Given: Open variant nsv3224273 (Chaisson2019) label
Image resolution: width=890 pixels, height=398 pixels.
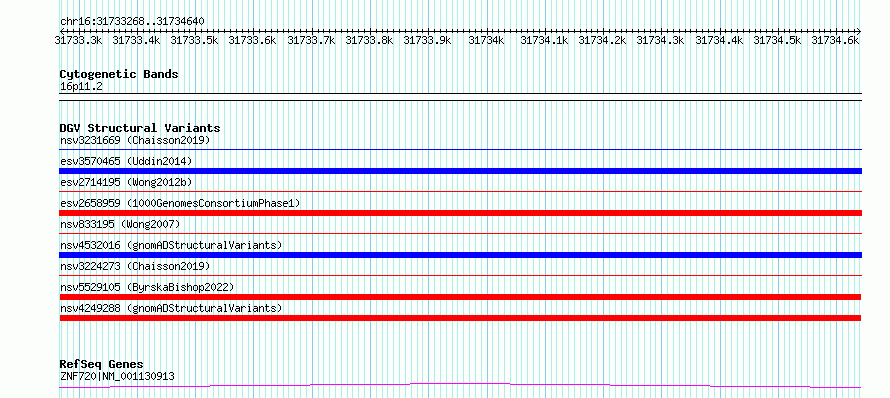Looking at the screenshot, I should (x=135, y=266).
